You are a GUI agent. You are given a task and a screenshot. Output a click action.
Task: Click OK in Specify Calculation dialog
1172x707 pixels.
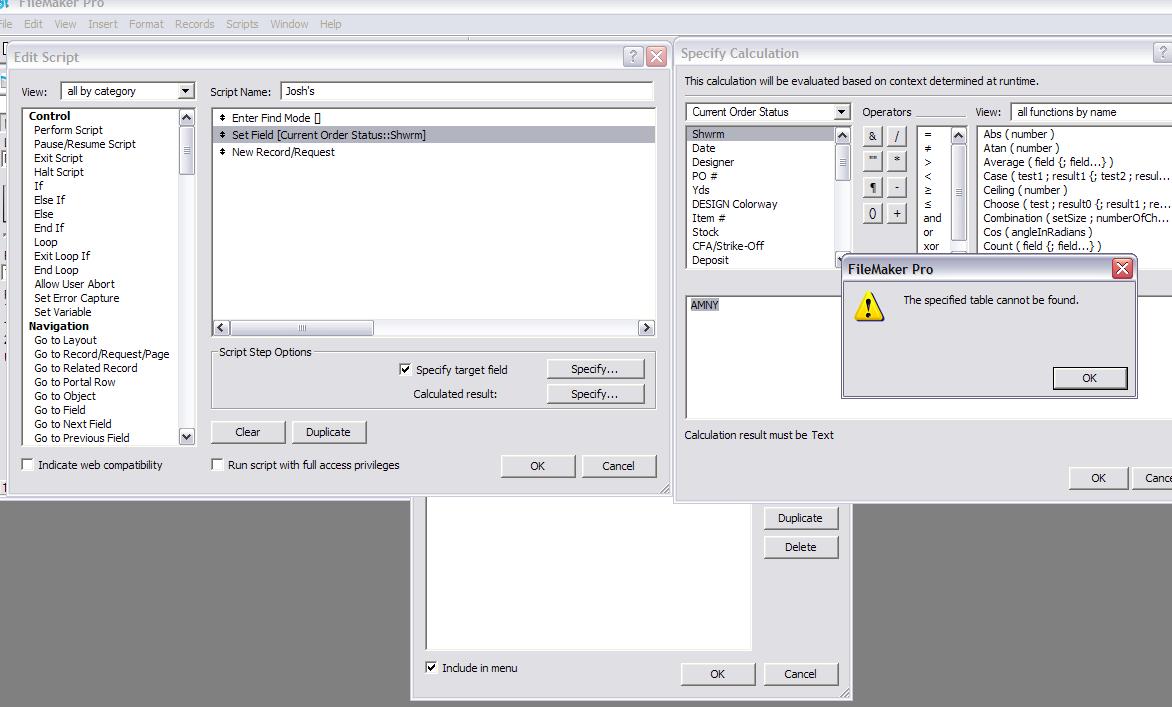point(1098,478)
